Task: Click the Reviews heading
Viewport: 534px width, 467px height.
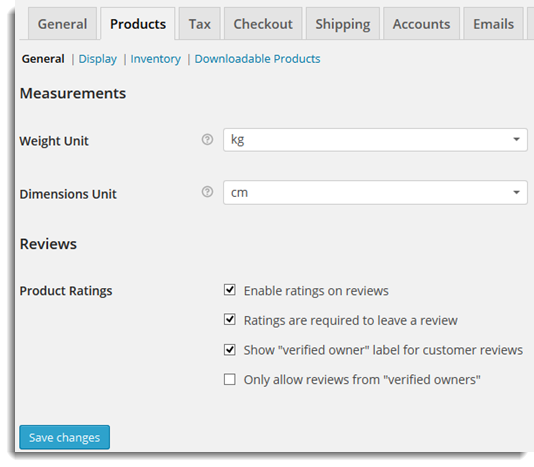Action: click(x=48, y=244)
